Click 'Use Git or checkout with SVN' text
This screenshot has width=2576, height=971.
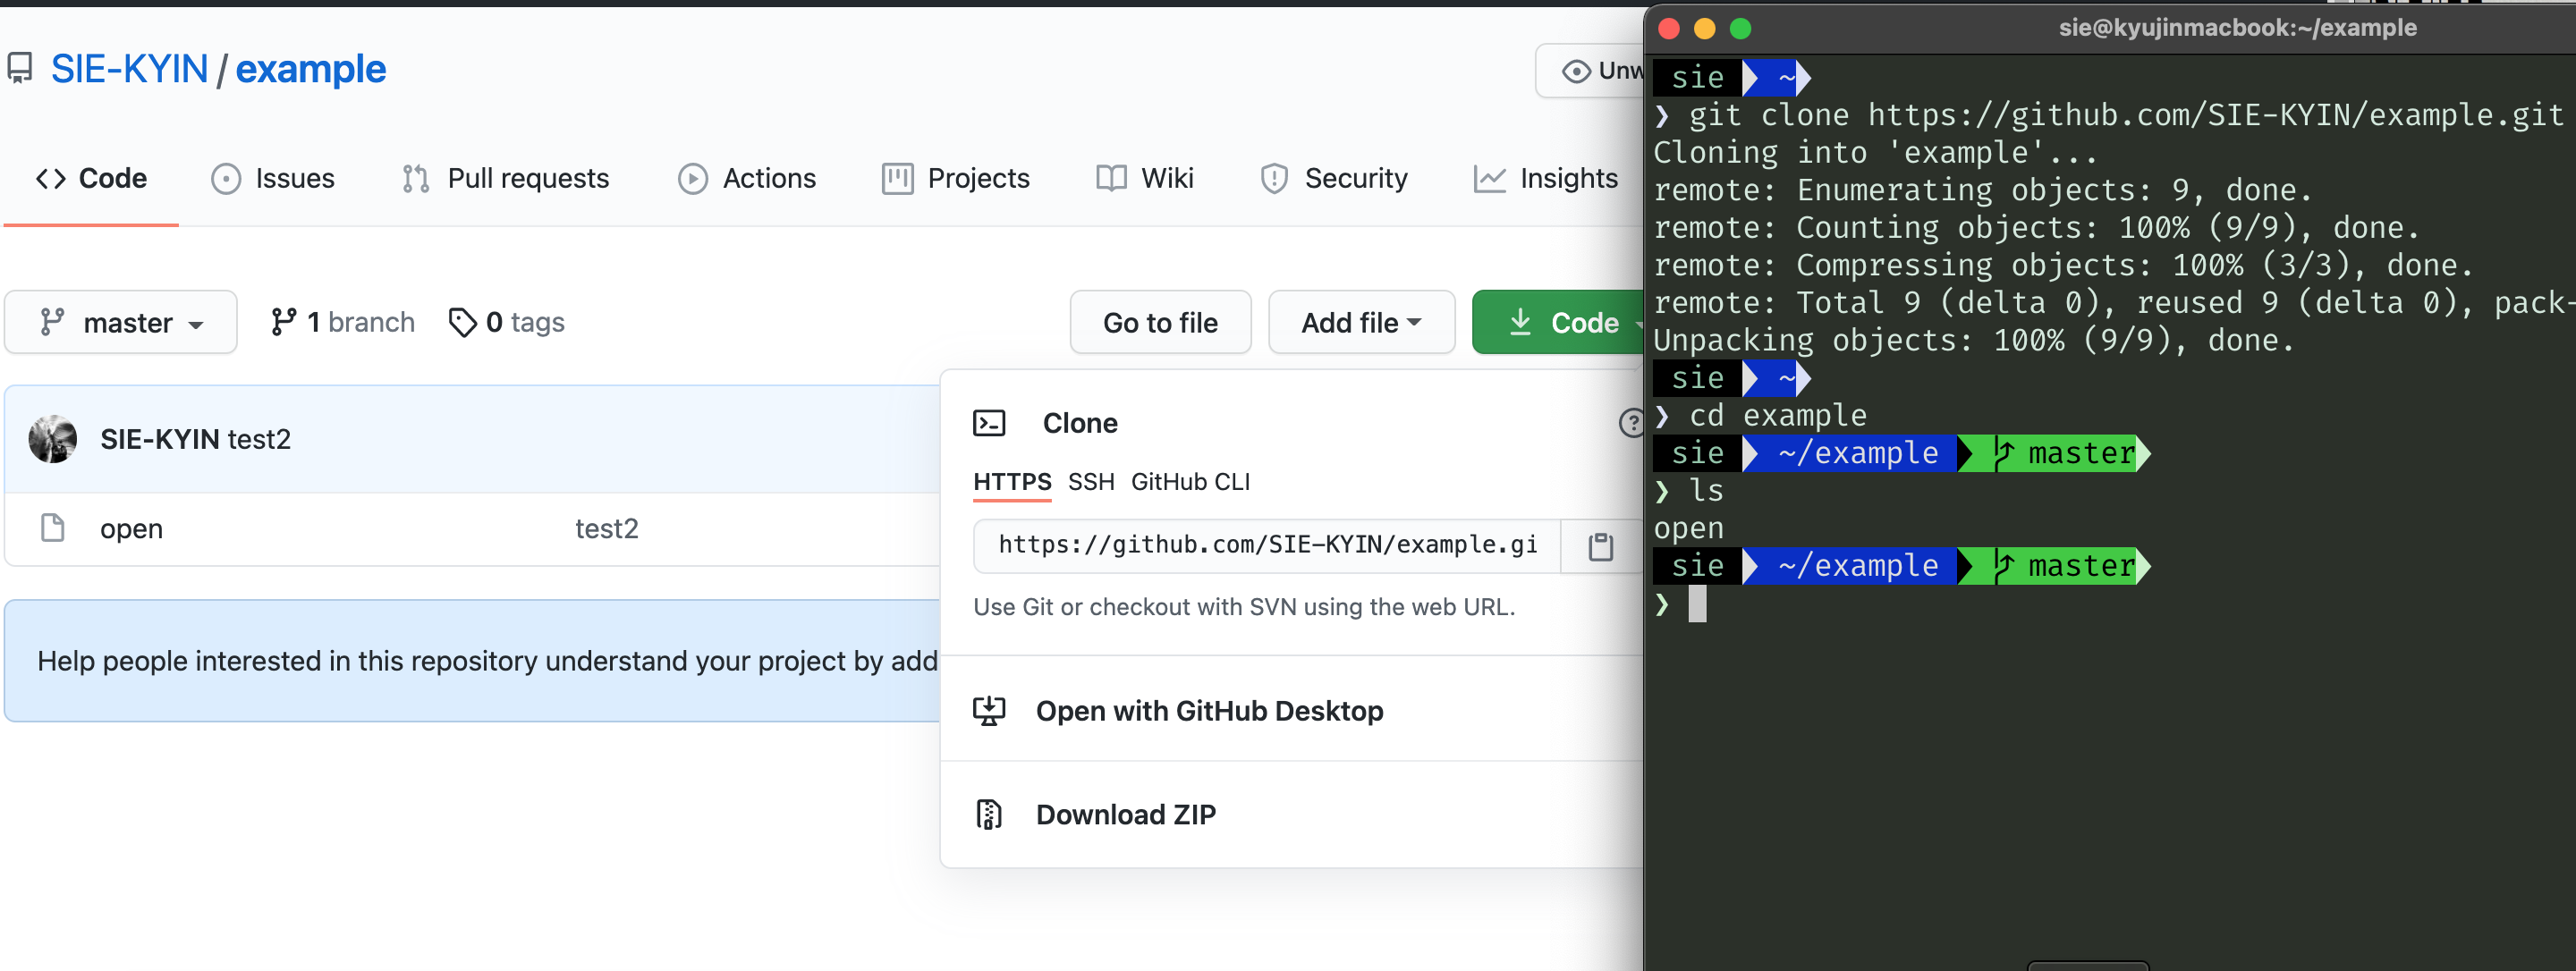(x=1244, y=607)
